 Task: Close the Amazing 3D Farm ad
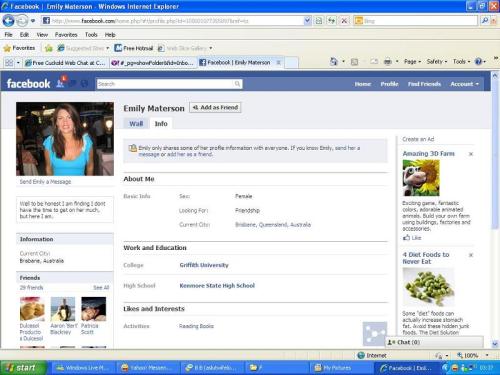(471, 154)
